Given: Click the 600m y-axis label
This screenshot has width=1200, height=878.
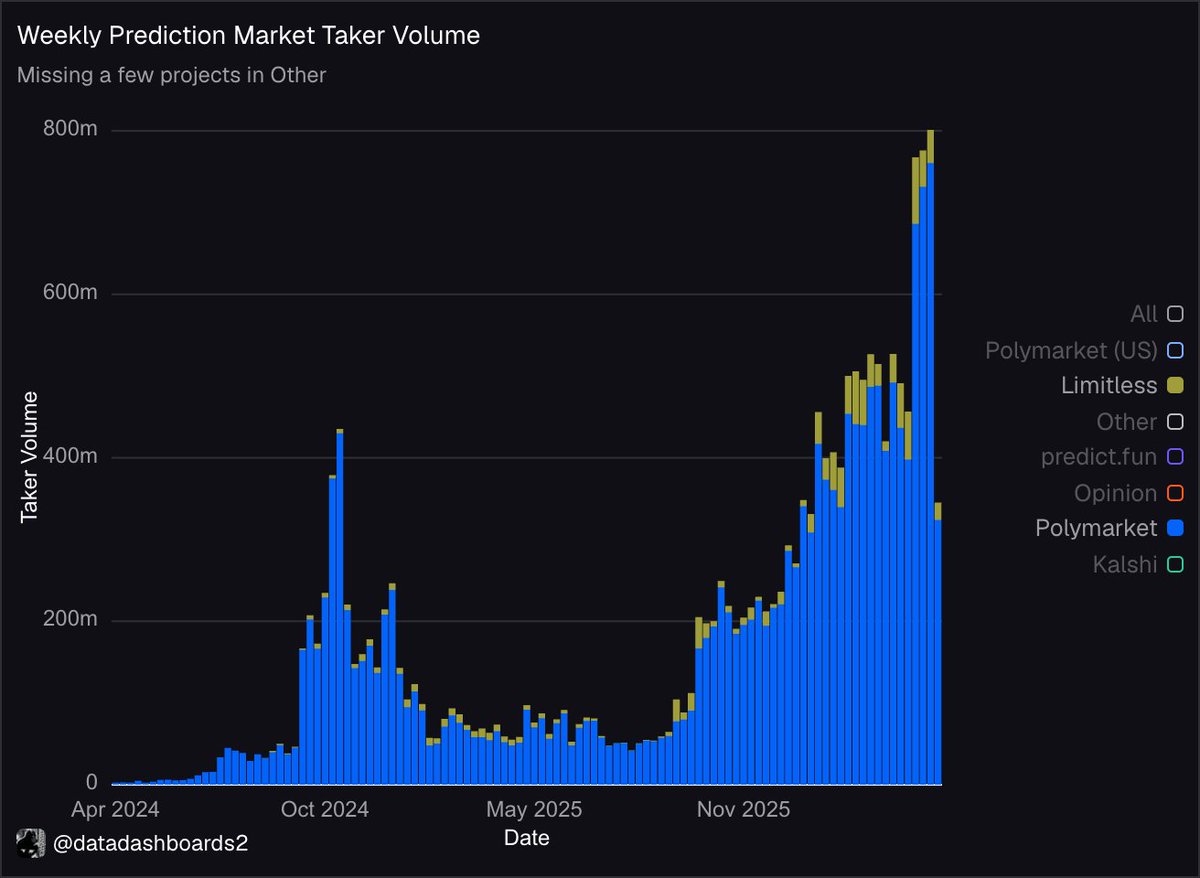Looking at the screenshot, I should point(69,293).
